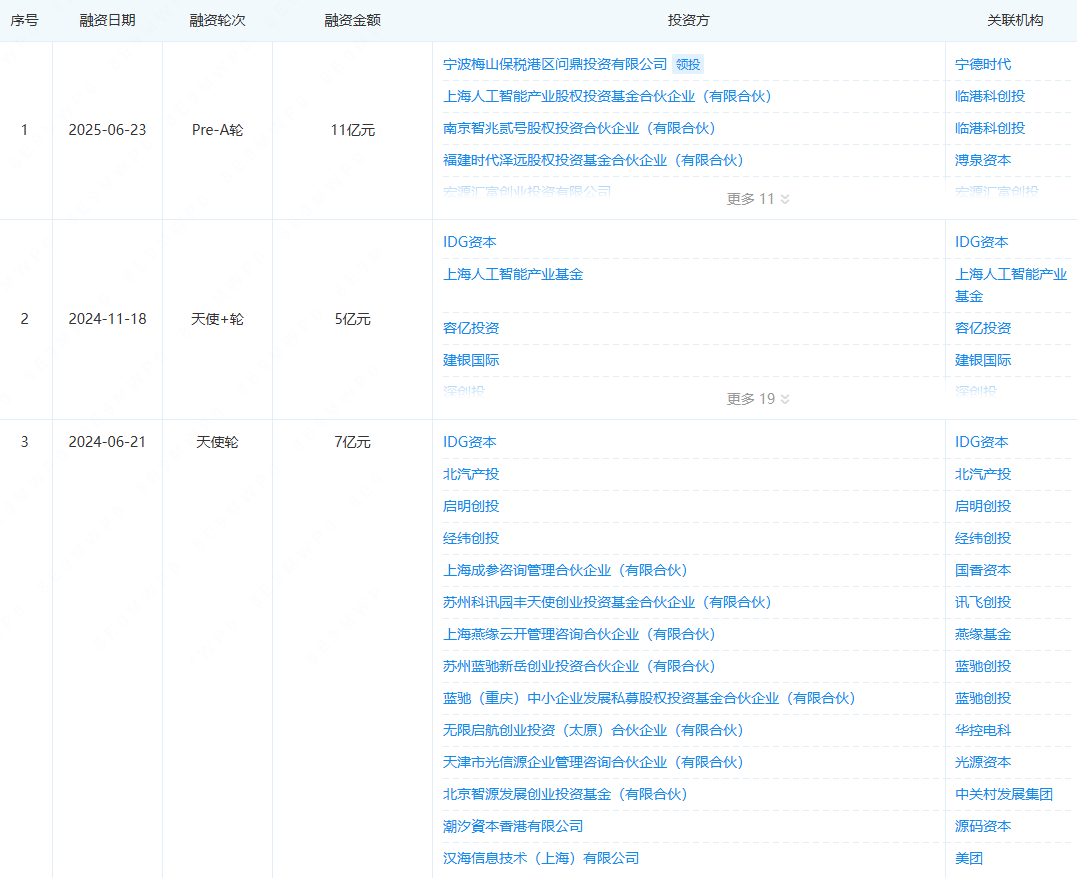This screenshot has width=1077, height=878.
Task: Open the 讯飞创投 related institution link
Action: (x=984, y=601)
